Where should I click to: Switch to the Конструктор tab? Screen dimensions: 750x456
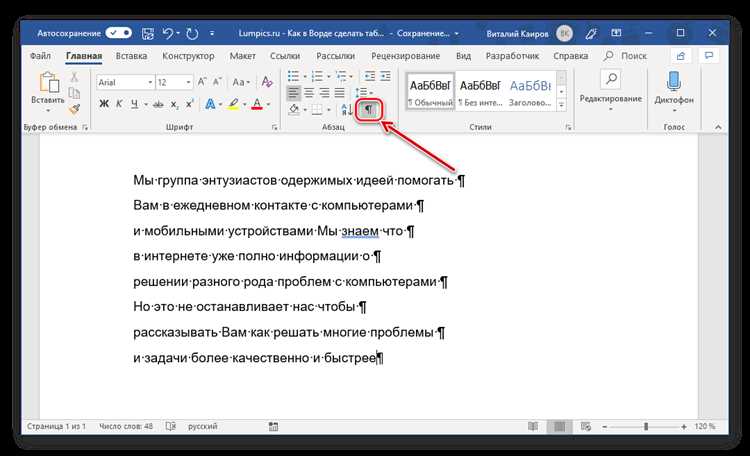[188, 56]
